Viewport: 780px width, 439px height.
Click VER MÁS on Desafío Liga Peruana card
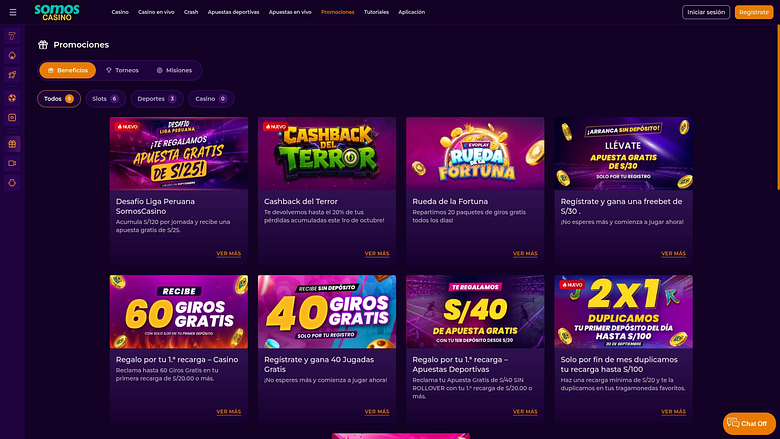tap(228, 254)
